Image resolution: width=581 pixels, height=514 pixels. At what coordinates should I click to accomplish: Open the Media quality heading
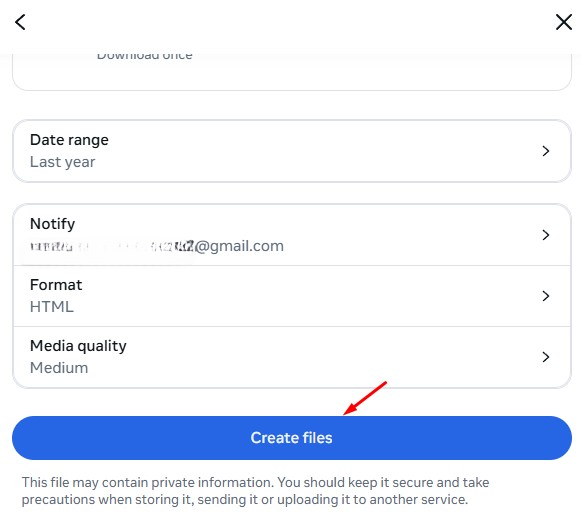(78, 346)
